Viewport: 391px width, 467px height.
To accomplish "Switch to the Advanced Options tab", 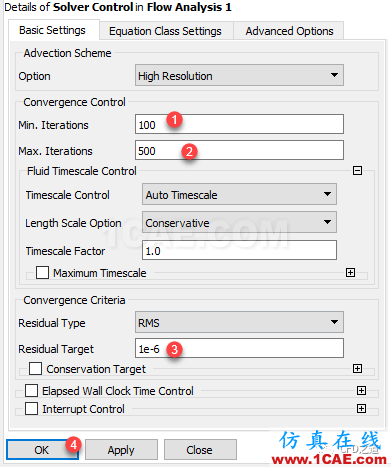I will click(x=289, y=31).
